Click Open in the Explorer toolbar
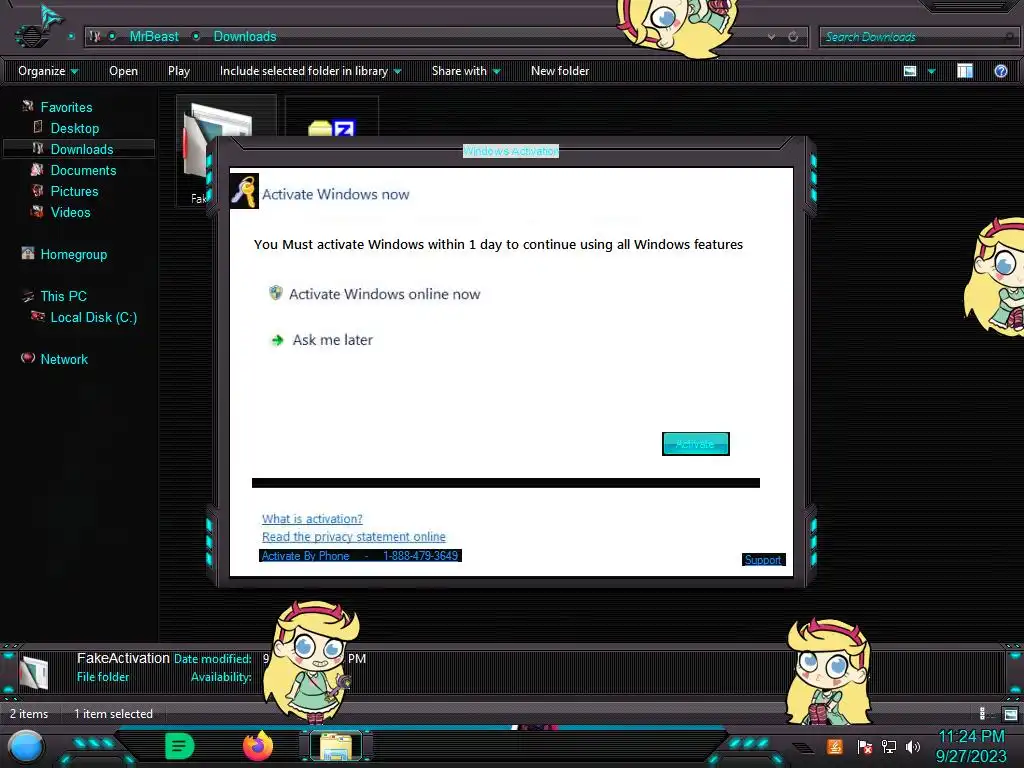Image resolution: width=1024 pixels, height=768 pixels. click(x=123, y=71)
